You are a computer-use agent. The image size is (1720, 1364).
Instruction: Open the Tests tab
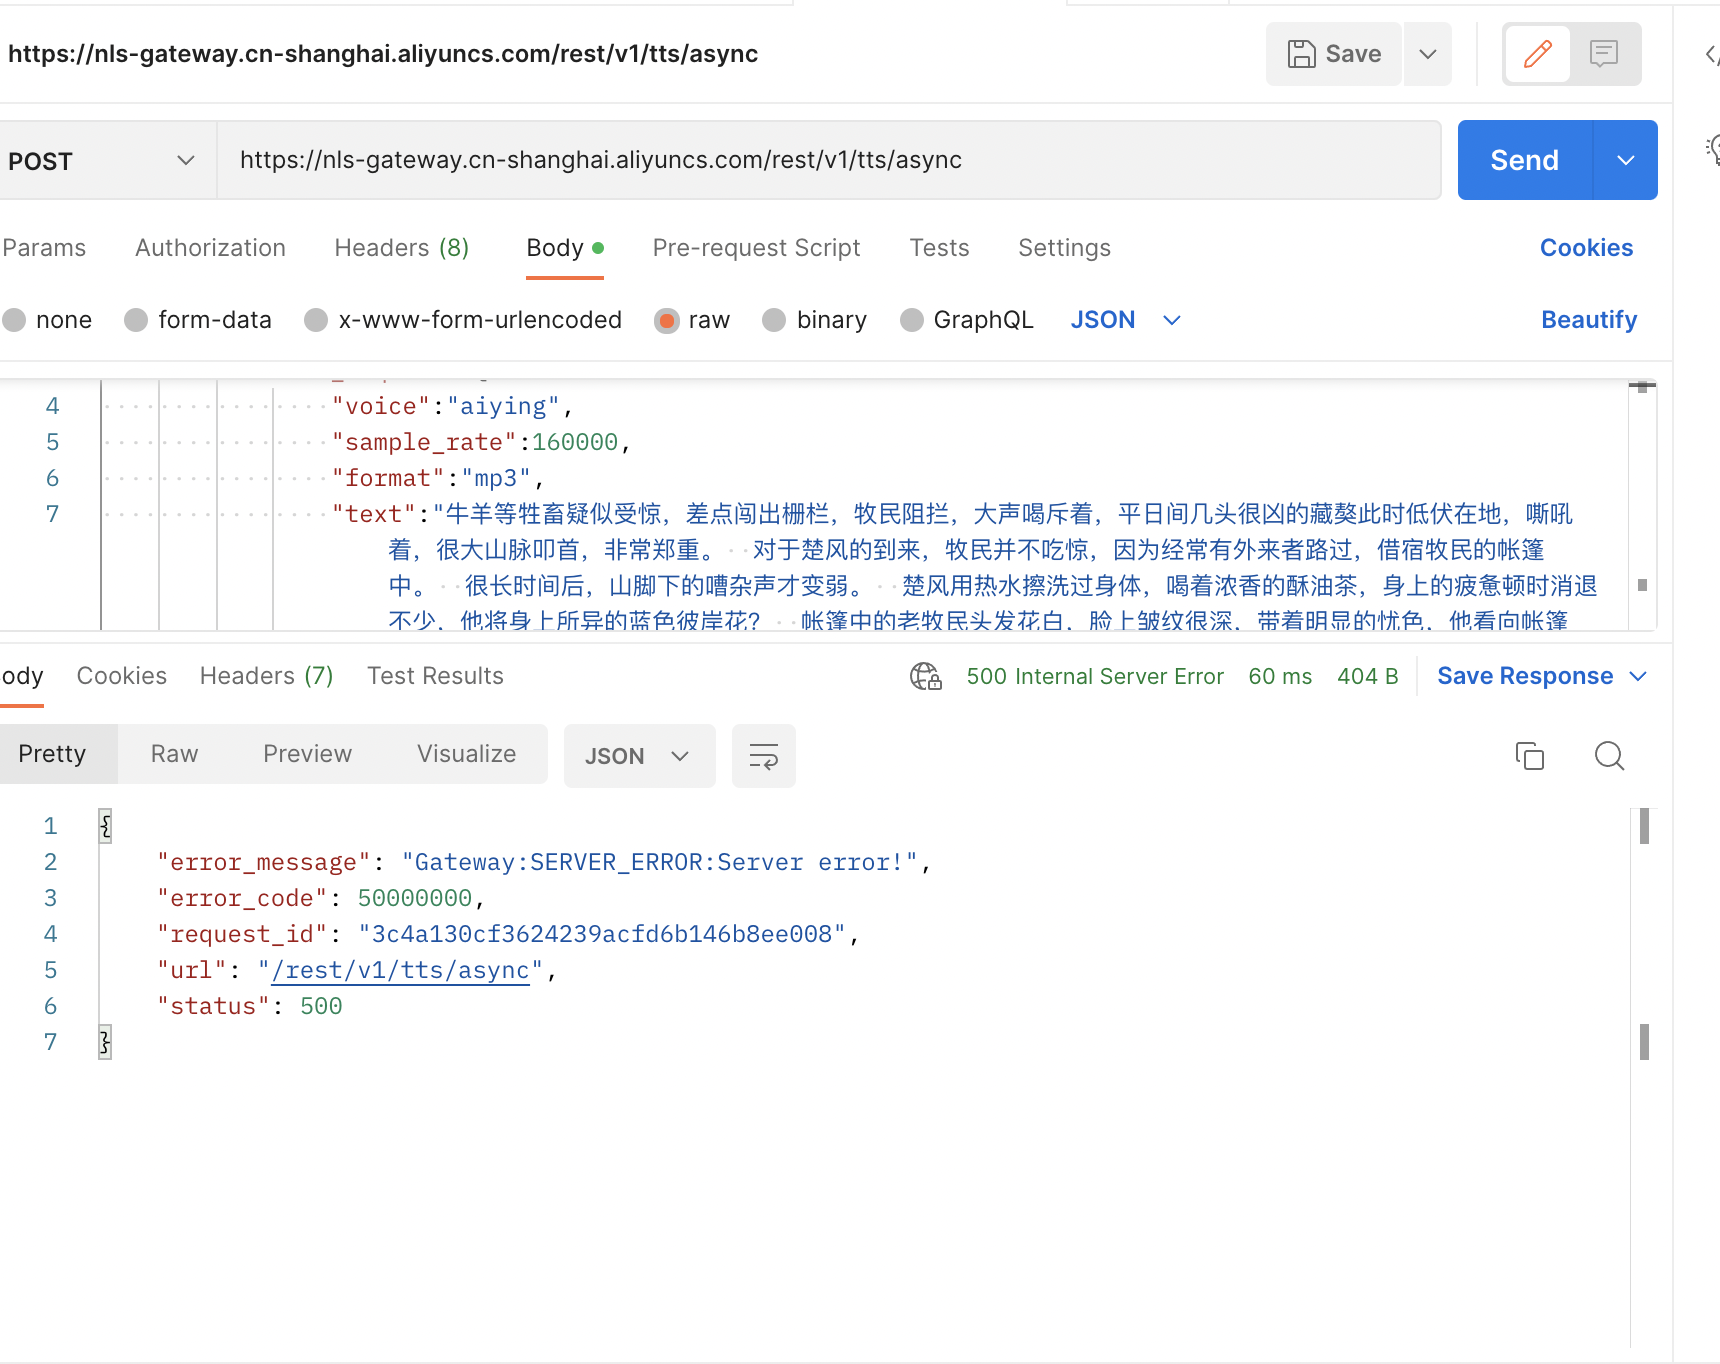[939, 248]
